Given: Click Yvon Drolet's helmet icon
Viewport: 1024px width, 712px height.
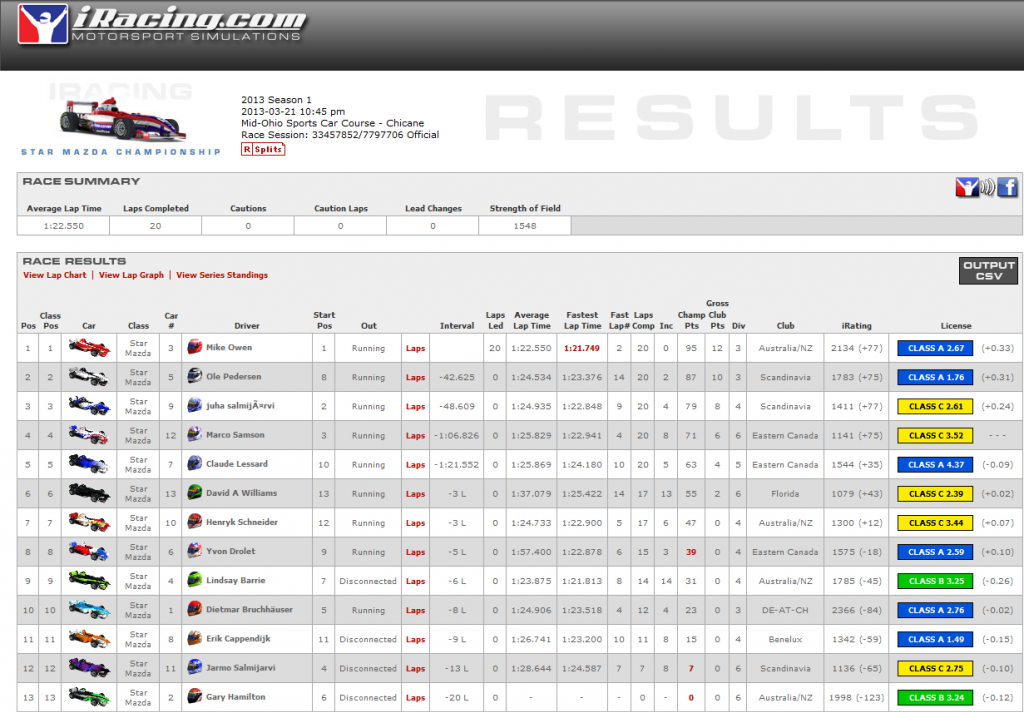Looking at the screenshot, I should coord(195,551).
